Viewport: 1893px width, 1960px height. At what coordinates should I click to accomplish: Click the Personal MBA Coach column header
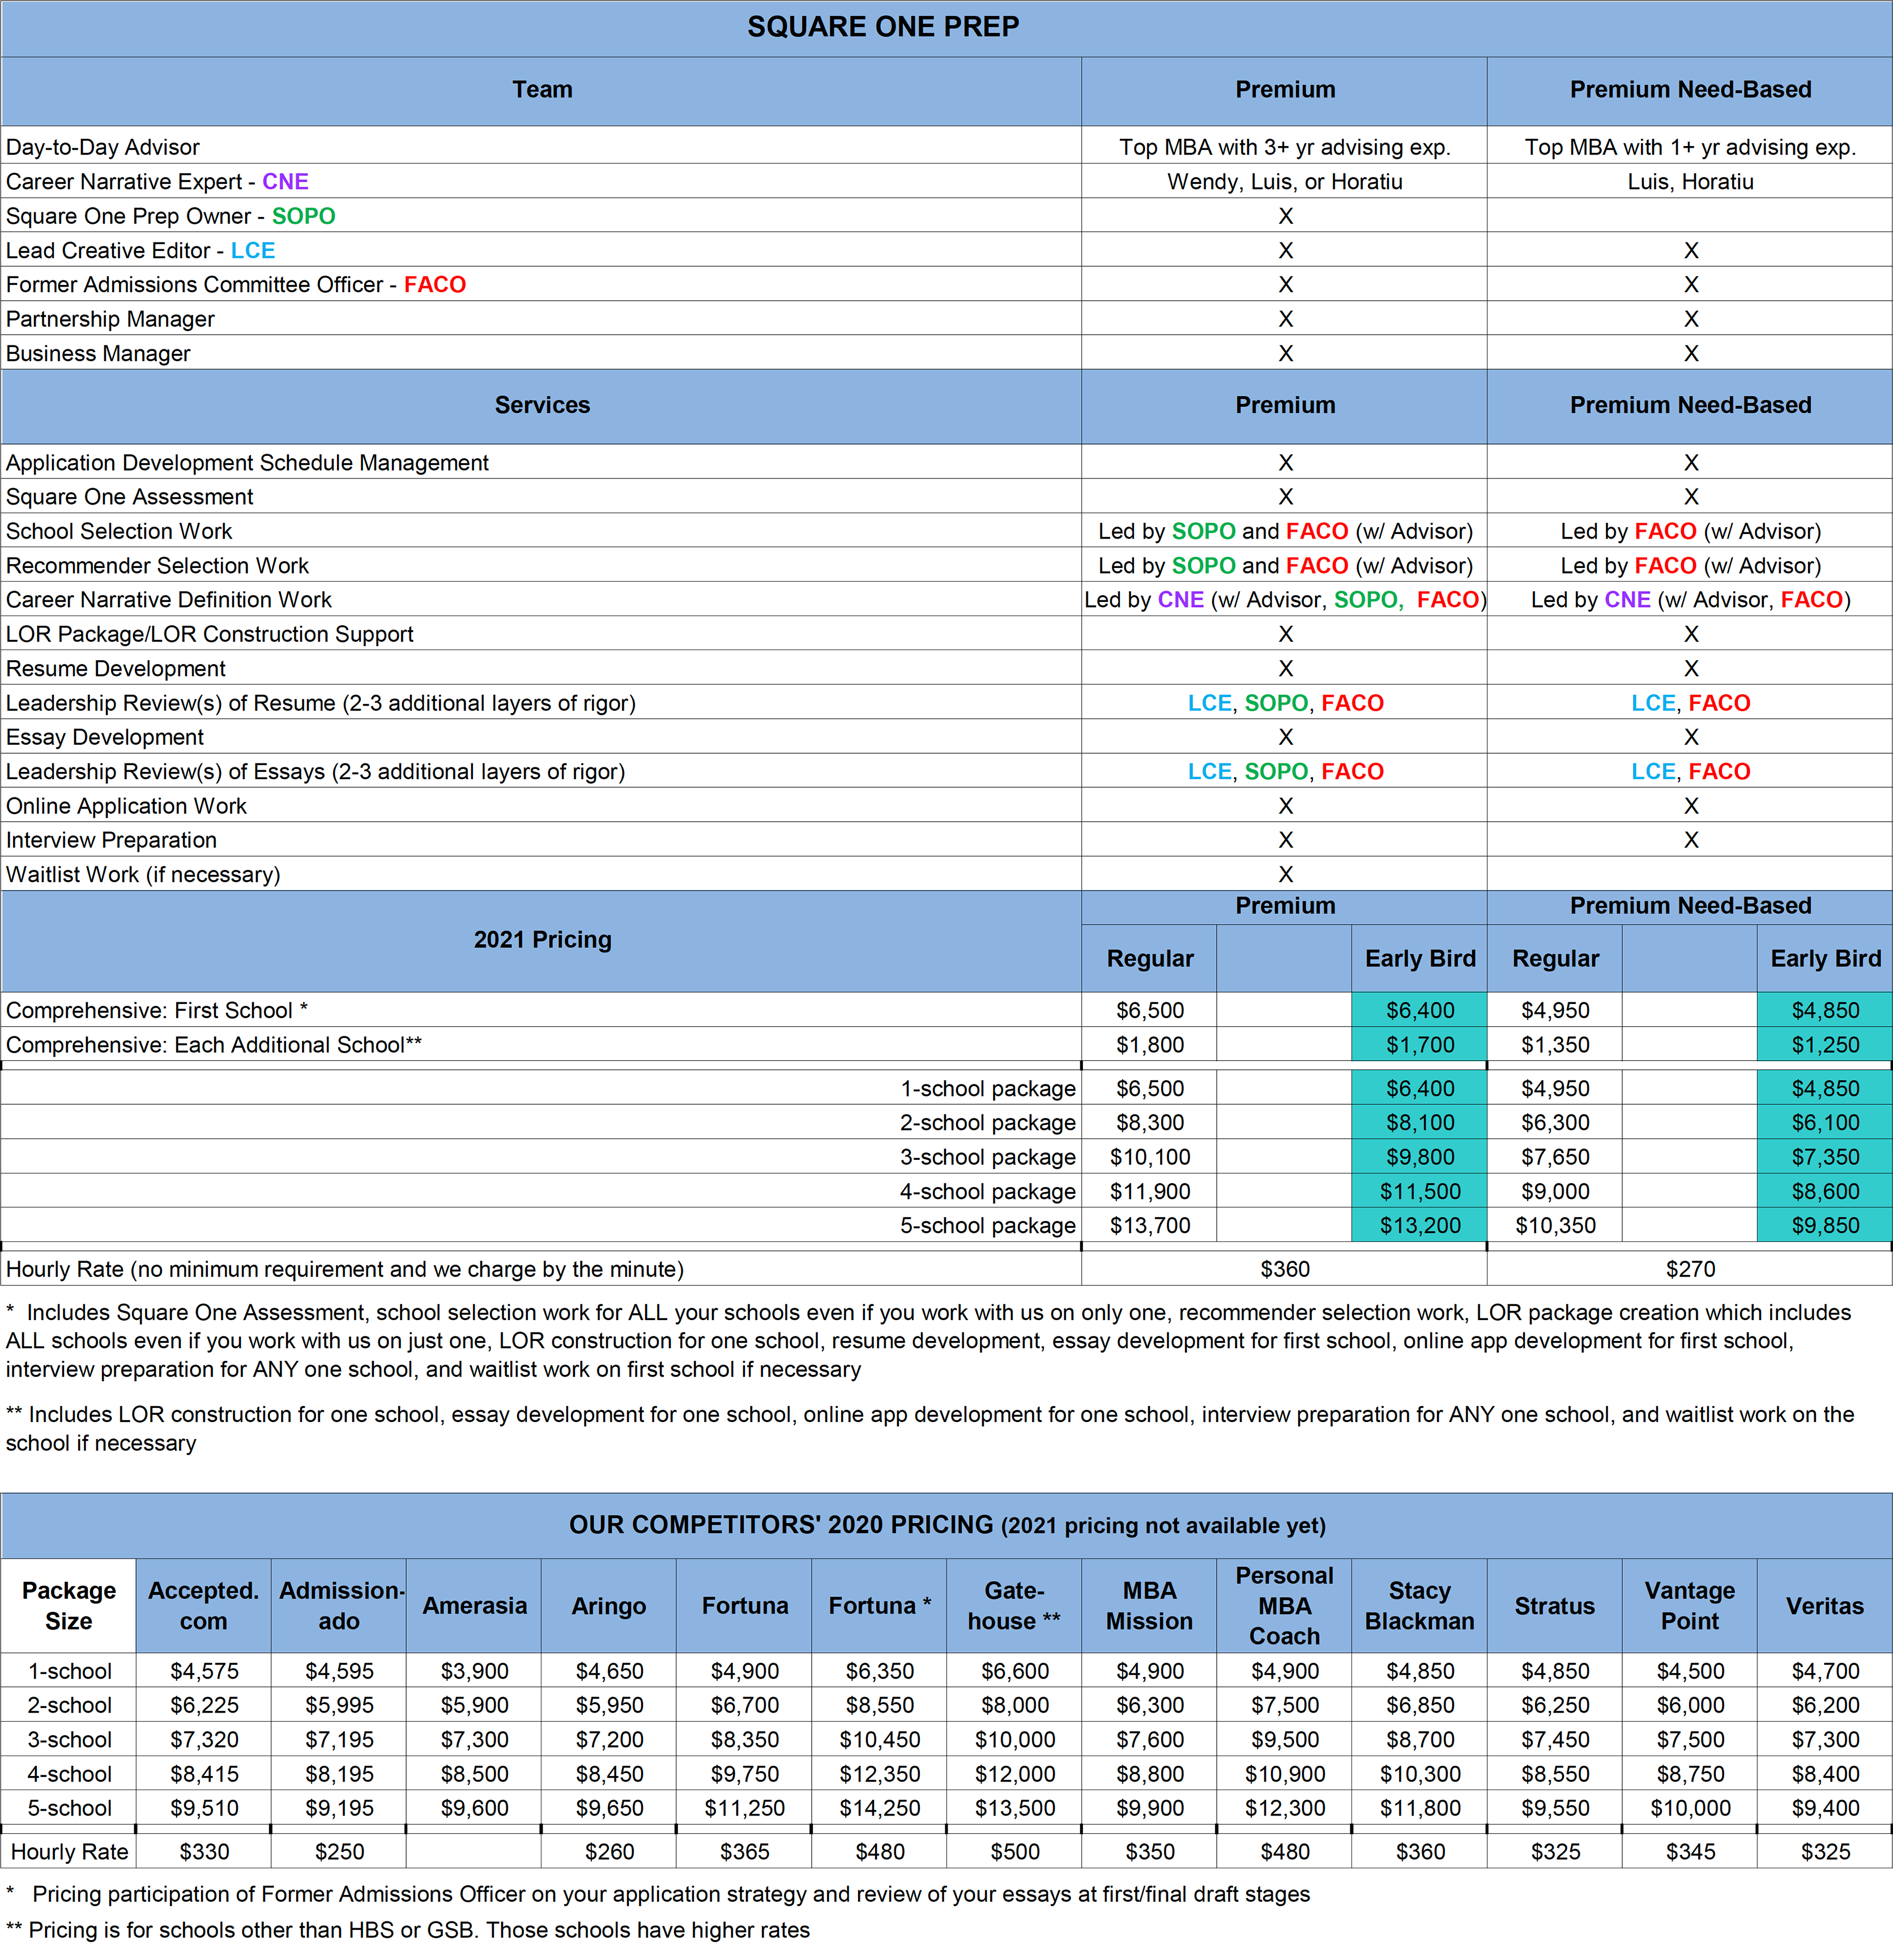point(1284,1605)
